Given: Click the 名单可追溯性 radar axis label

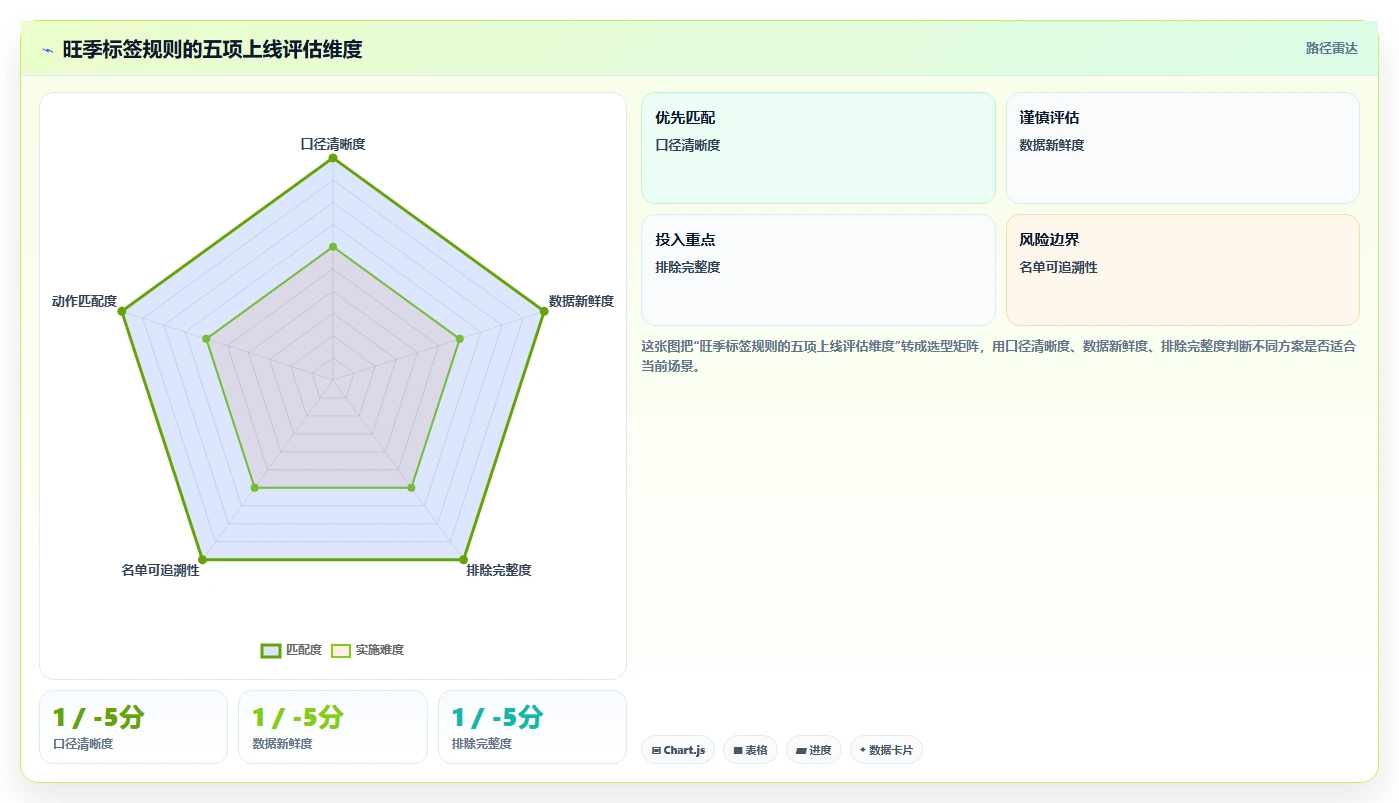Looking at the screenshot, I should 160,570.
